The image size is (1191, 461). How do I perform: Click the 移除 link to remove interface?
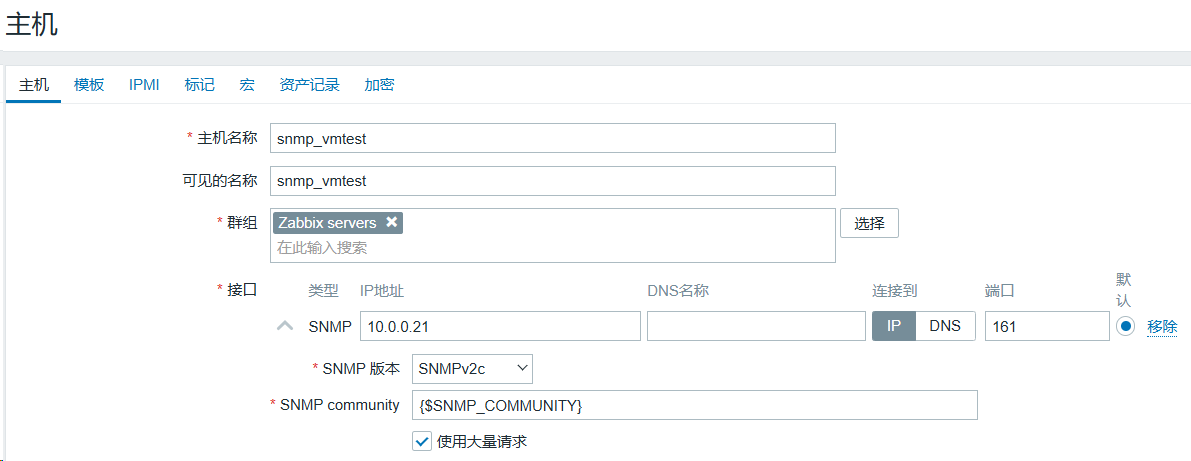point(1162,326)
